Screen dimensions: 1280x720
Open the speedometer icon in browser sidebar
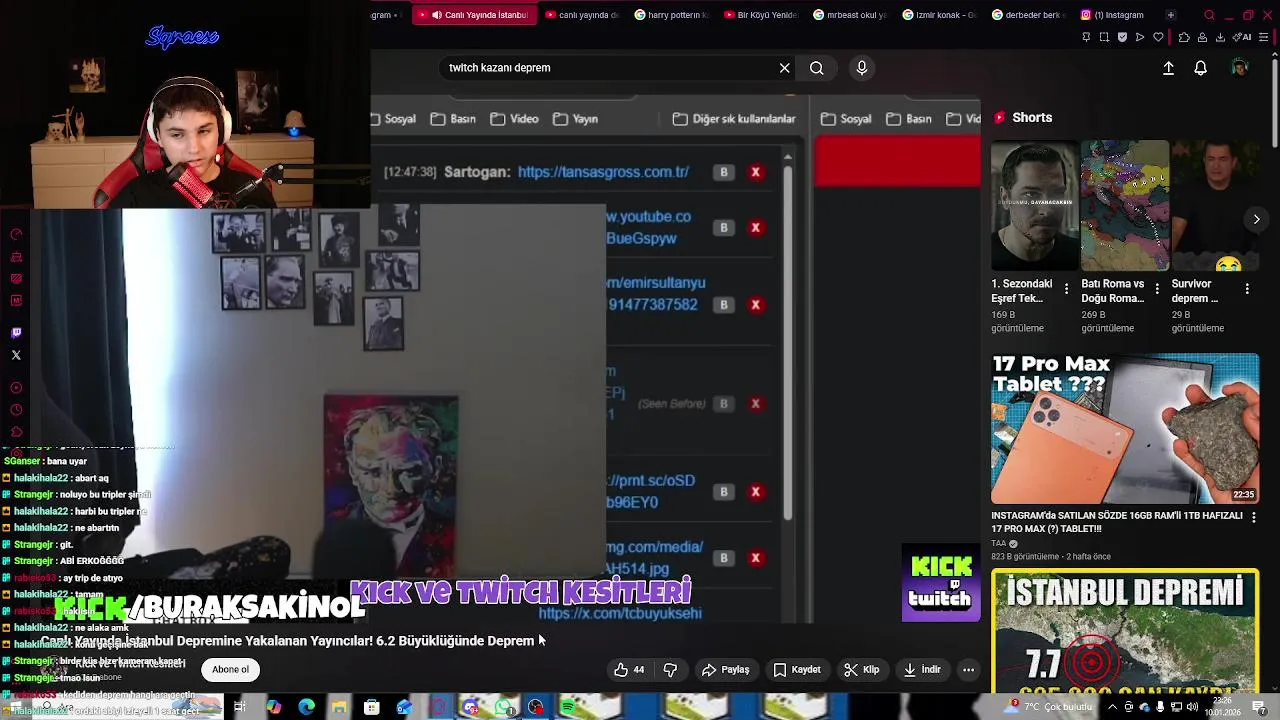[x=16, y=235]
